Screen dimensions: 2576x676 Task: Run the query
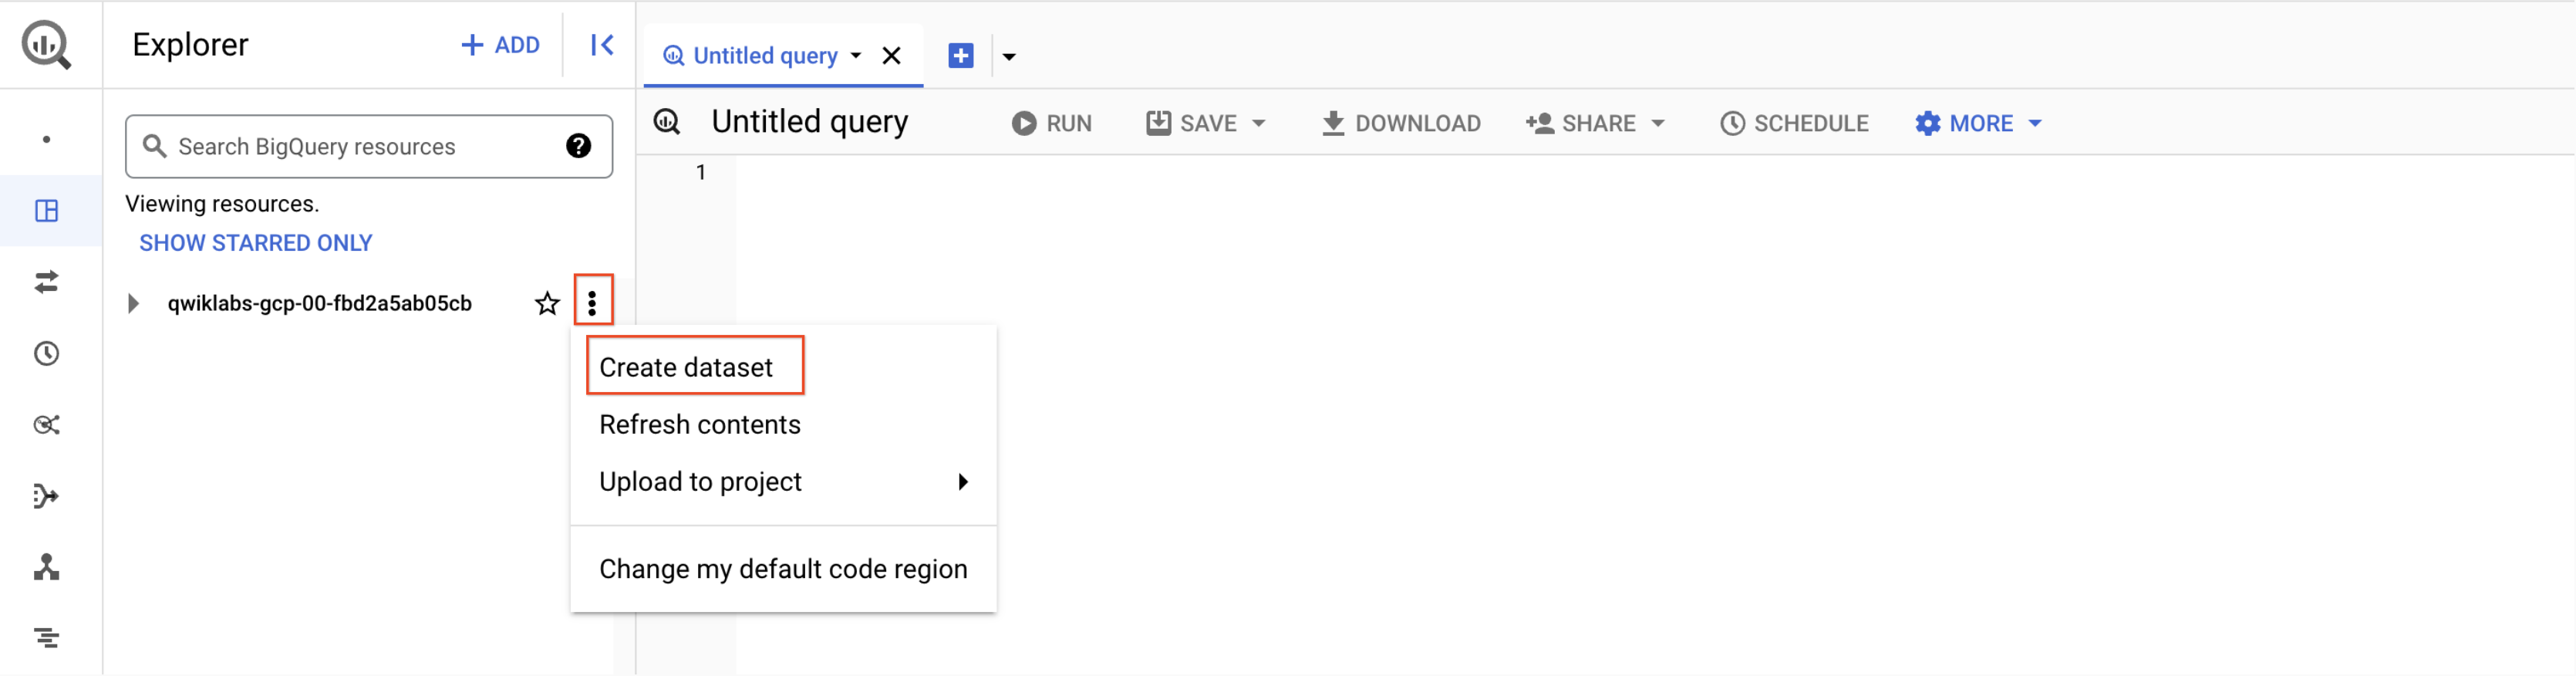1052,123
